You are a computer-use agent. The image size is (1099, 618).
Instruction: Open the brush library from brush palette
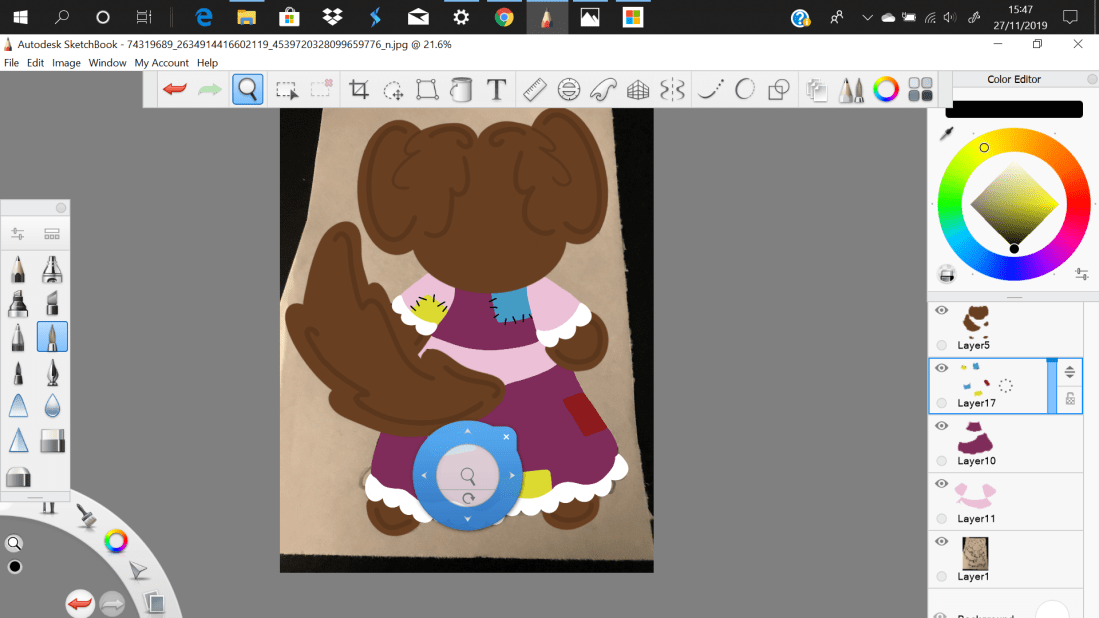(52, 234)
